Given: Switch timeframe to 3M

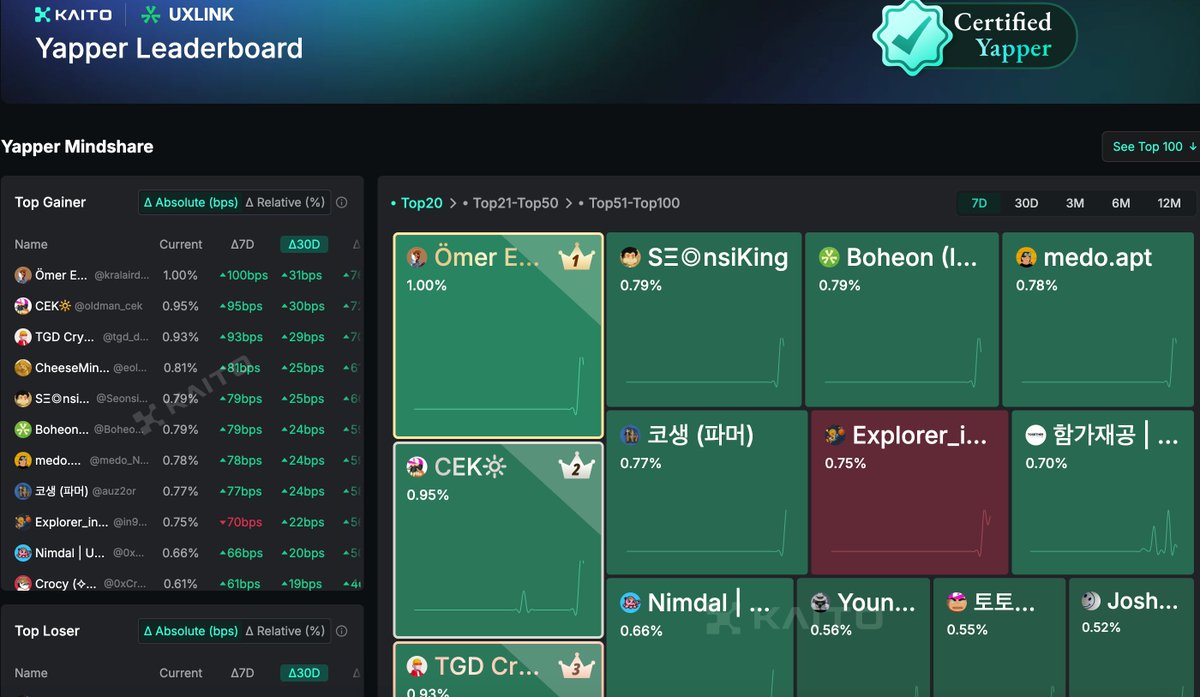Looking at the screenshot, I should point(1075,203).
